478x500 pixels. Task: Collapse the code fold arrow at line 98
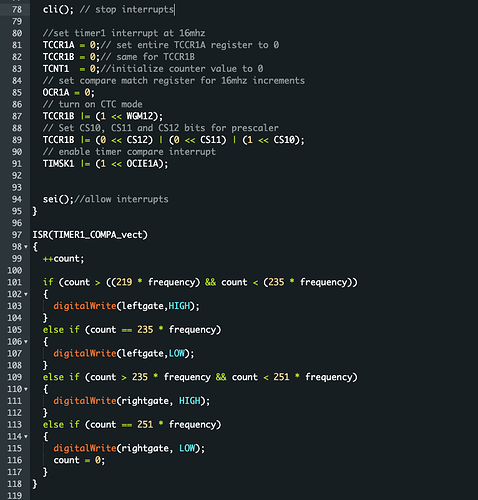coord(26,247)
